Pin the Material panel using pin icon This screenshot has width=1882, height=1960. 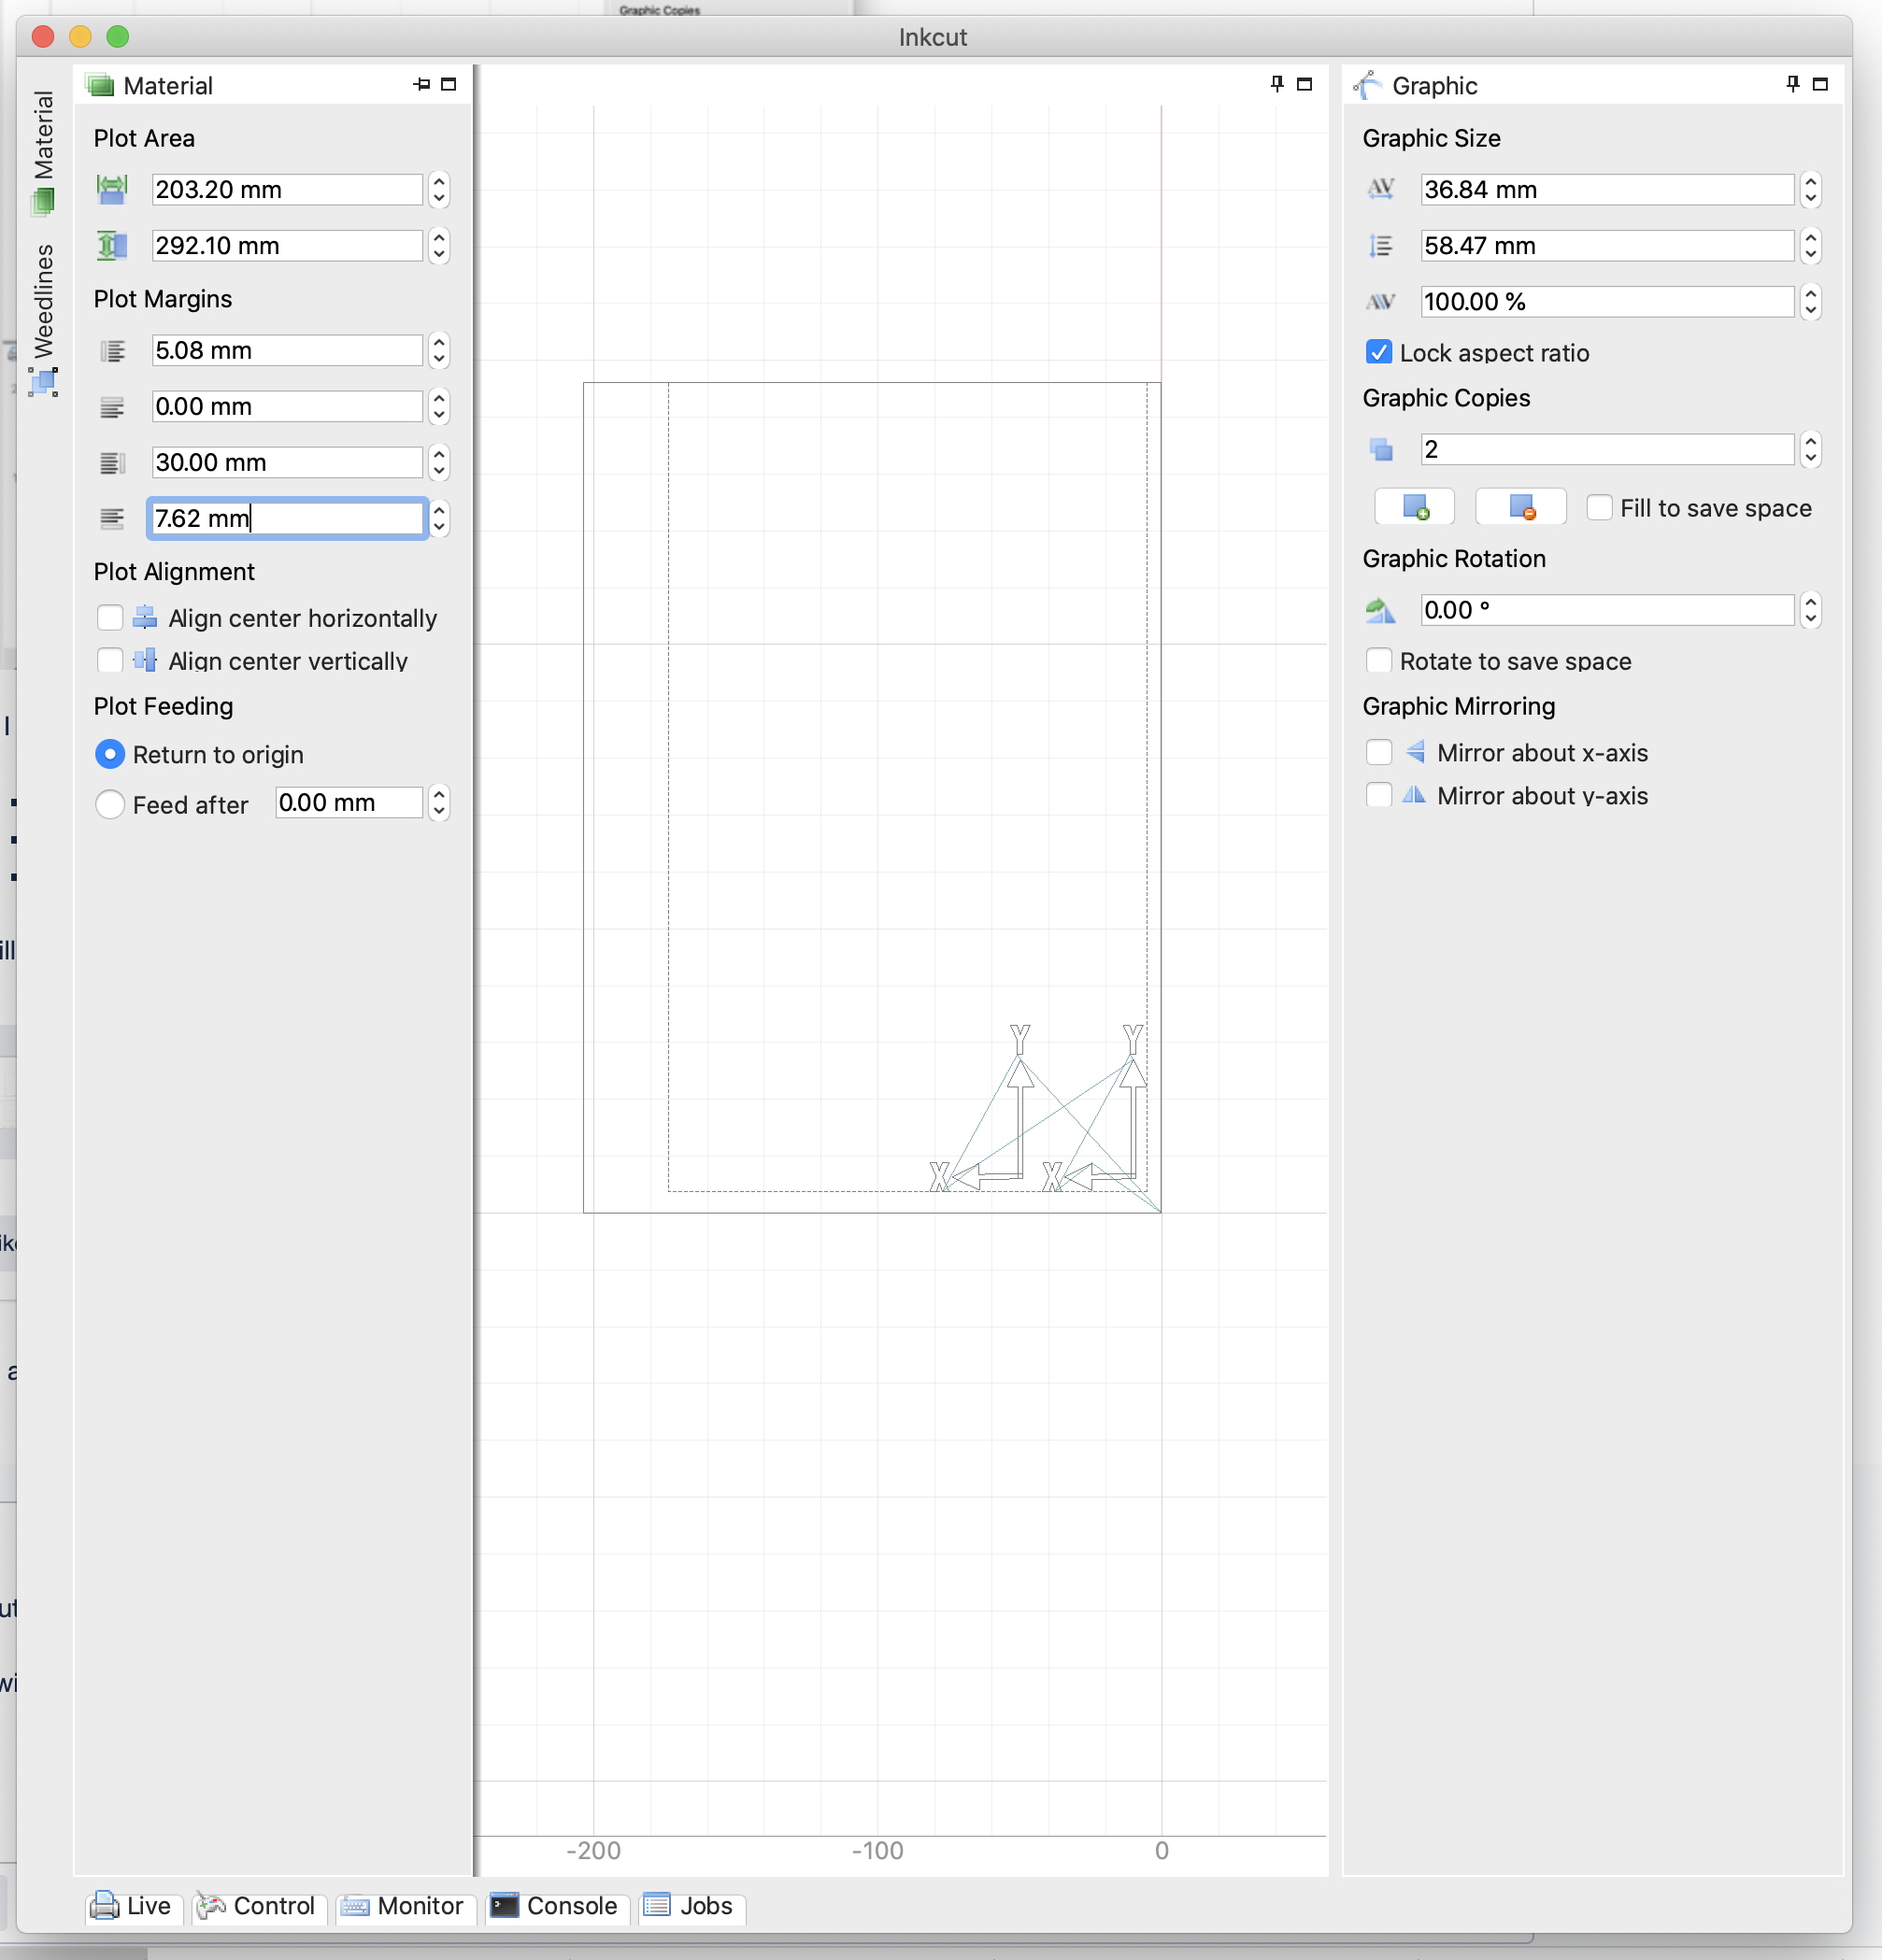421,85
